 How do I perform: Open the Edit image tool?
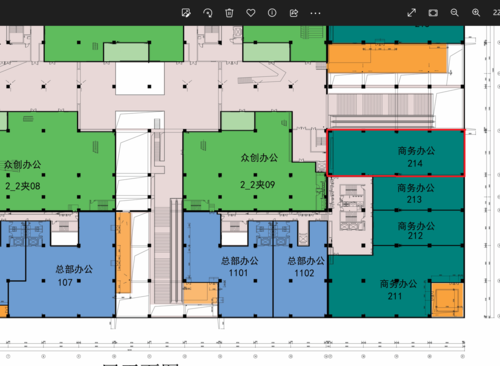(186, 13)
